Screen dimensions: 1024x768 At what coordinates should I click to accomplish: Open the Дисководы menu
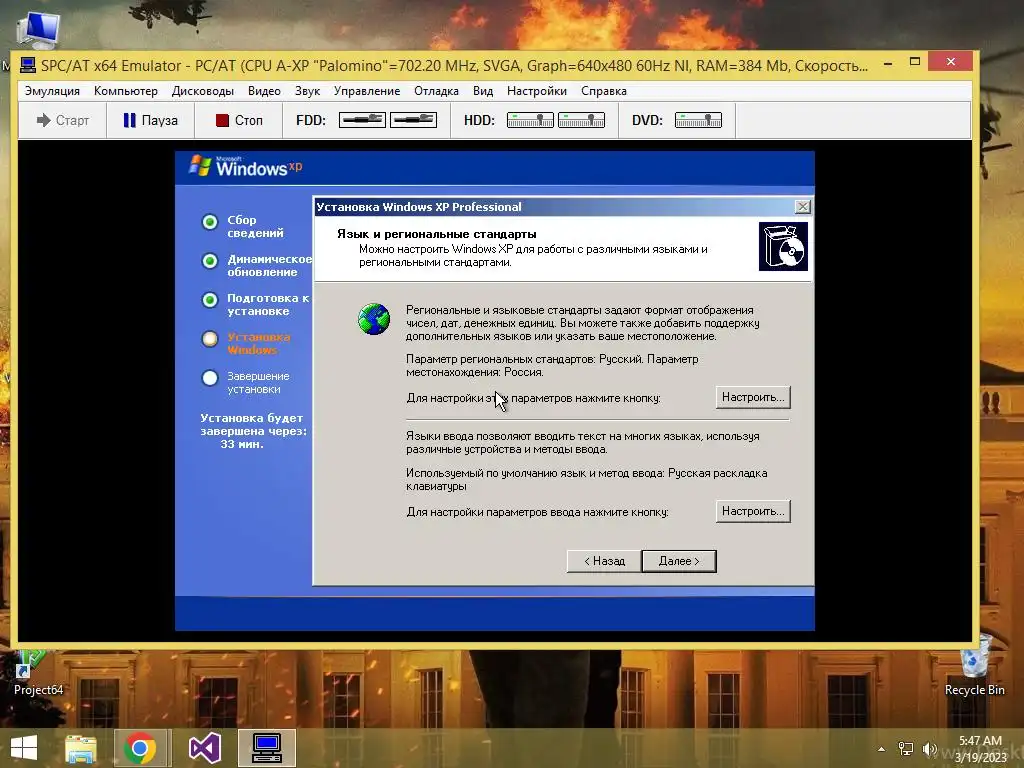tap(203, 91)
